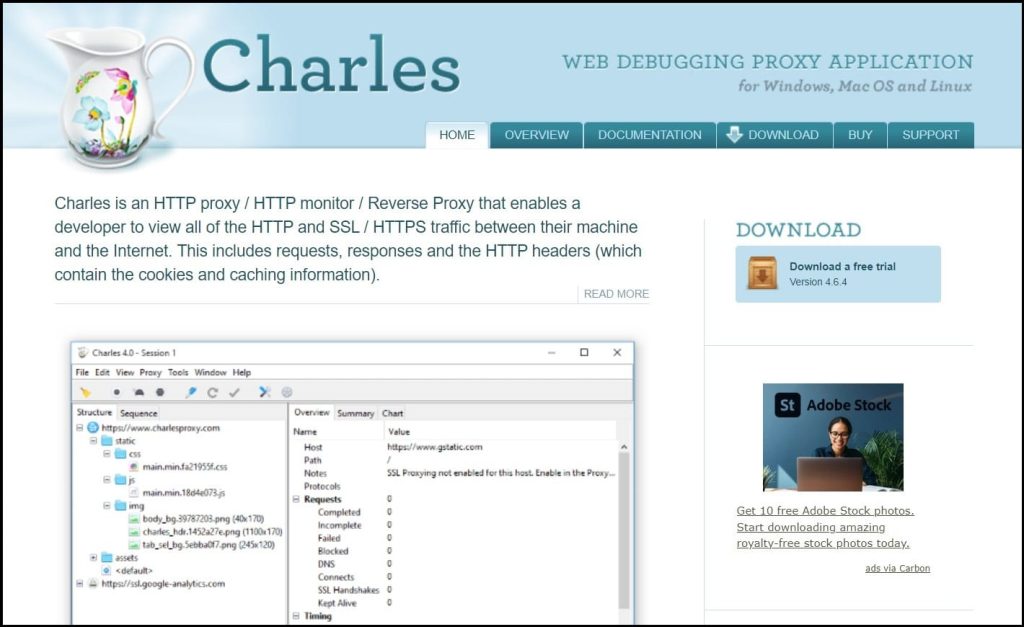Click image icon beside tab_sel_bg.5ebba0f7.png
The width and height of the screenshot is (1024, 627).
click(x=134, y=545)
